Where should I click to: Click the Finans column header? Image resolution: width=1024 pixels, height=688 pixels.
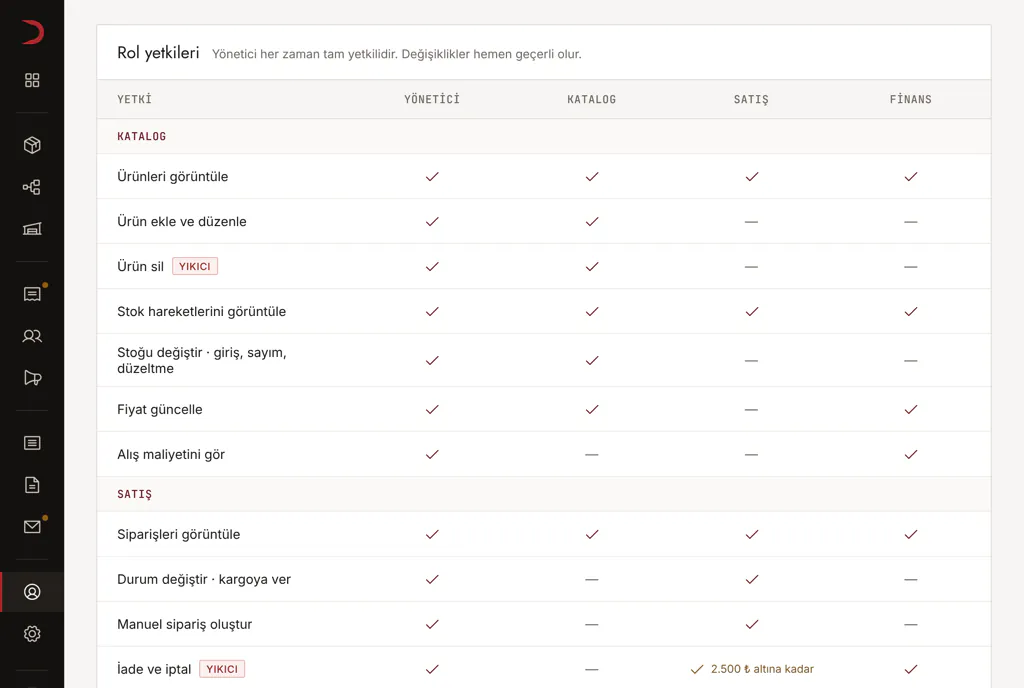[910, 99]
